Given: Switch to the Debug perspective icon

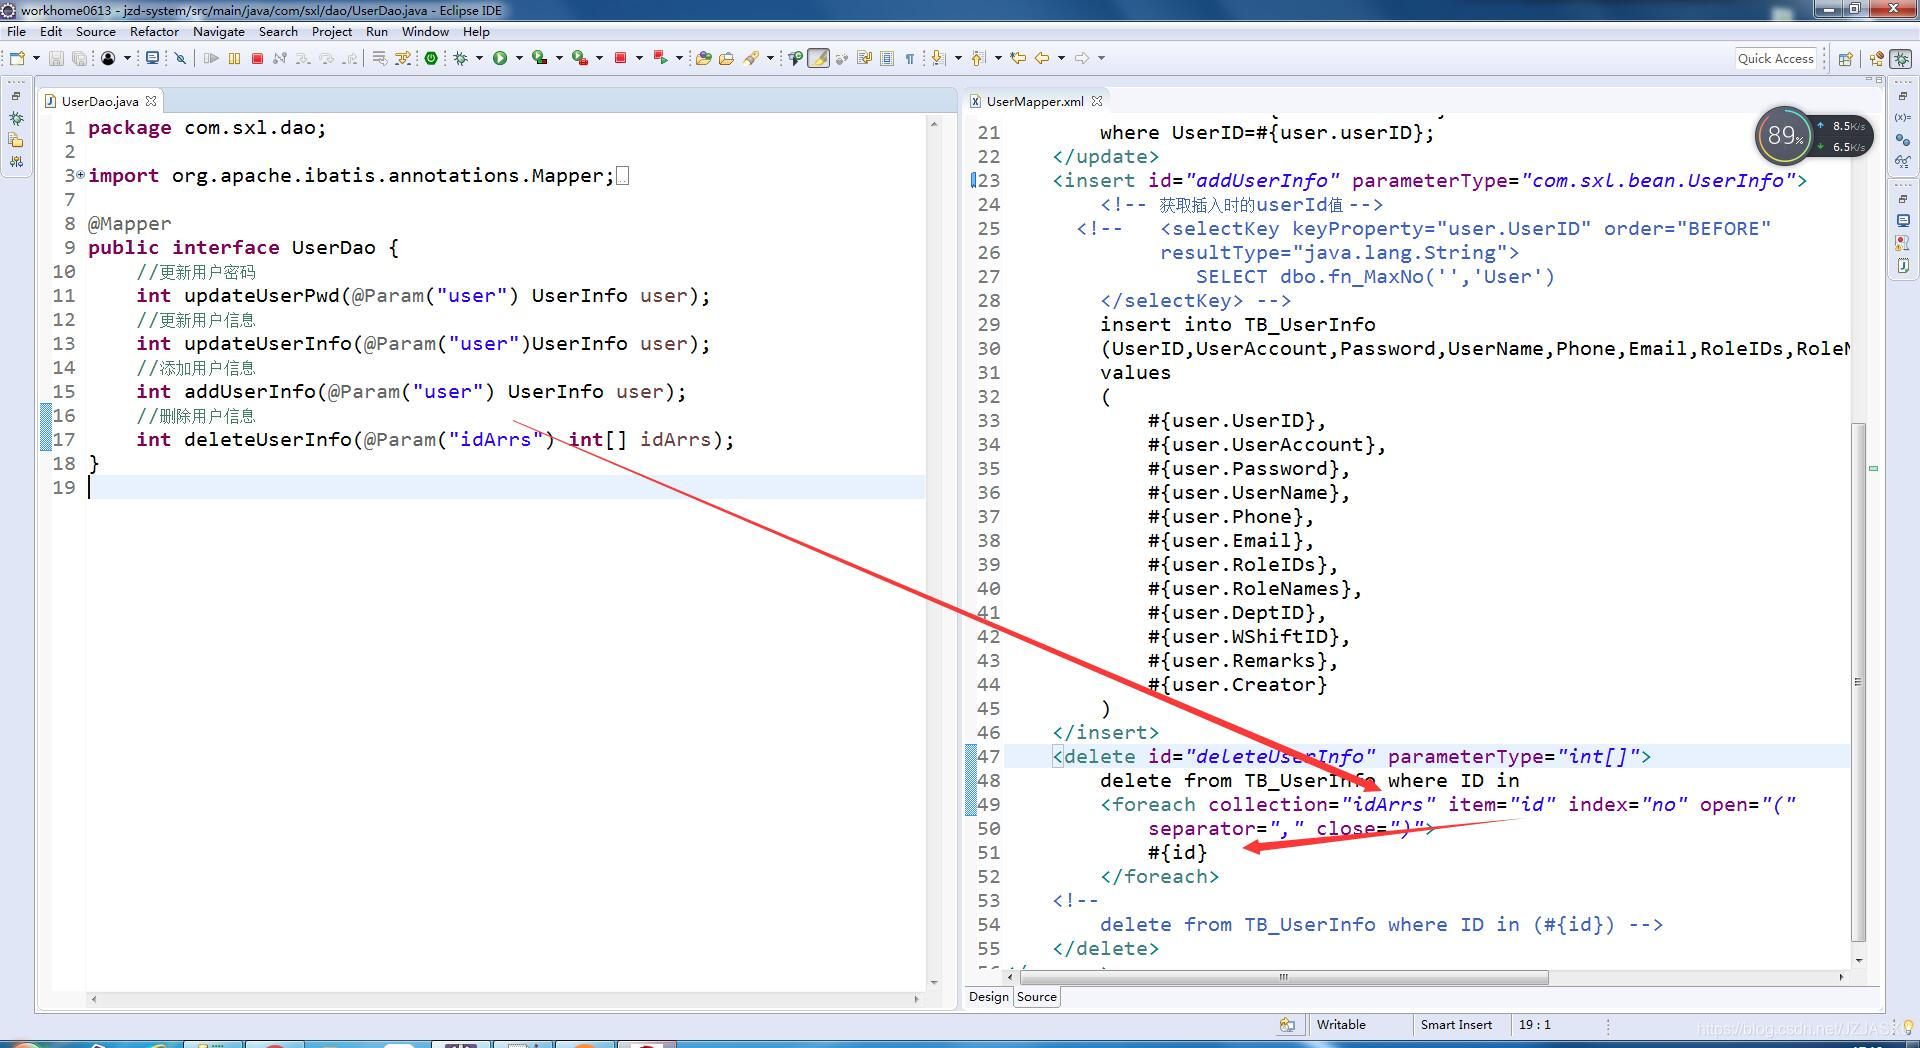Looking at the screenshot, I should pos(1901,59).
